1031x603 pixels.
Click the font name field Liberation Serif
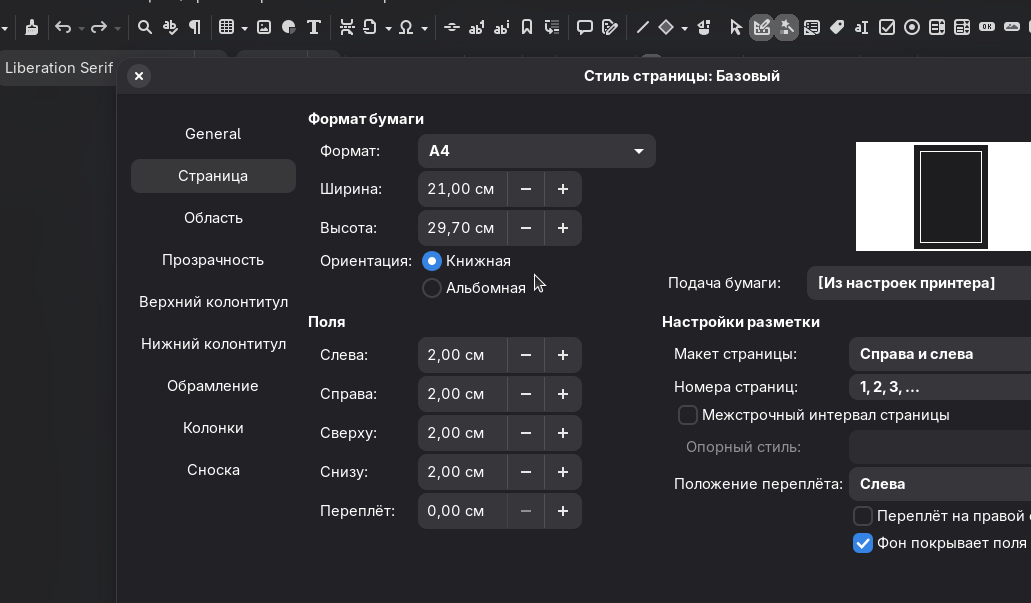point(57,68)
